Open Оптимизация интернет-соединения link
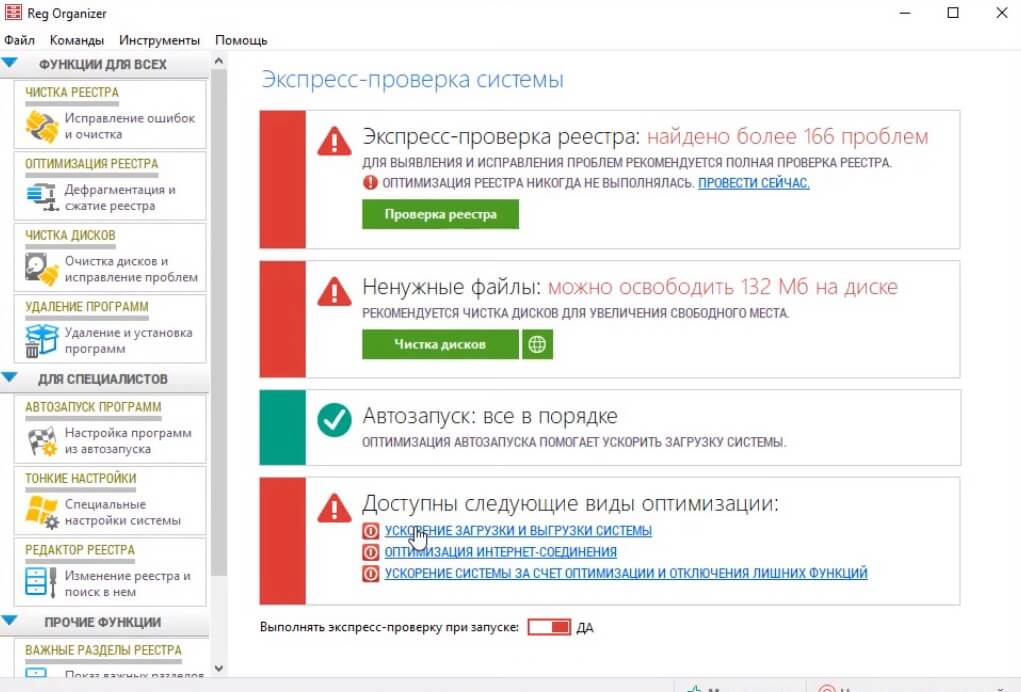 click(500, 553)
